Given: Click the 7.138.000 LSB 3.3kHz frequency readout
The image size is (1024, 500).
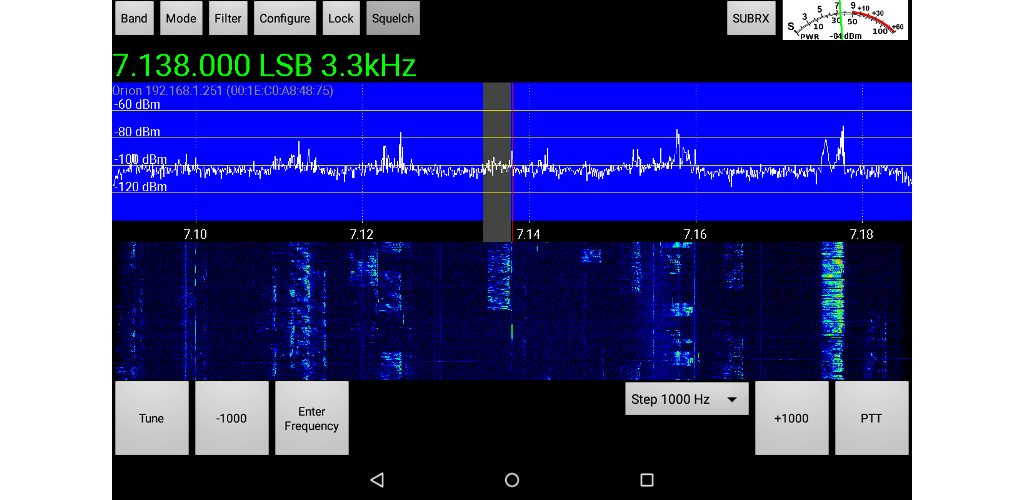Looking at the screenshot, I should [264, 65].
